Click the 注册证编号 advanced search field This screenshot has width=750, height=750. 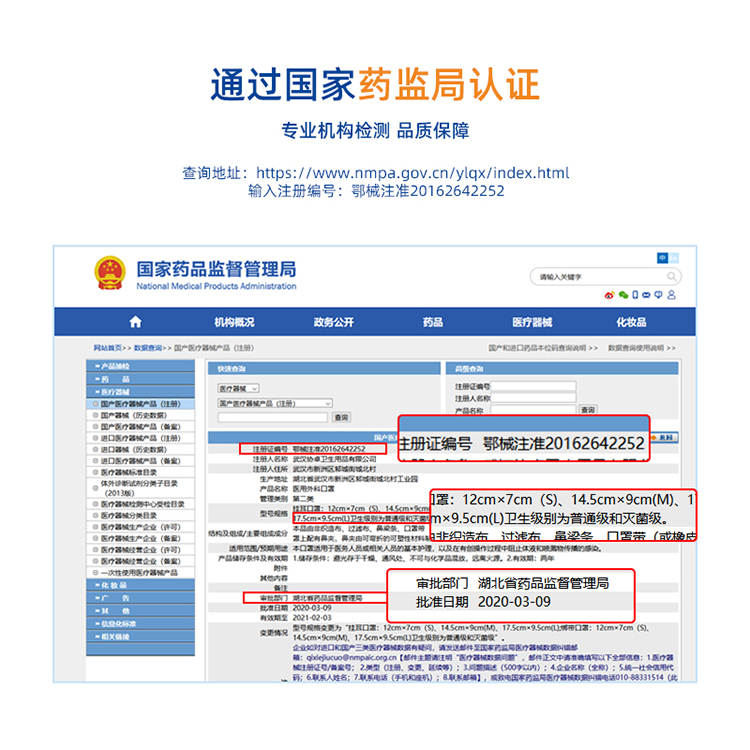pyautogui.click(x=532, y=386)
